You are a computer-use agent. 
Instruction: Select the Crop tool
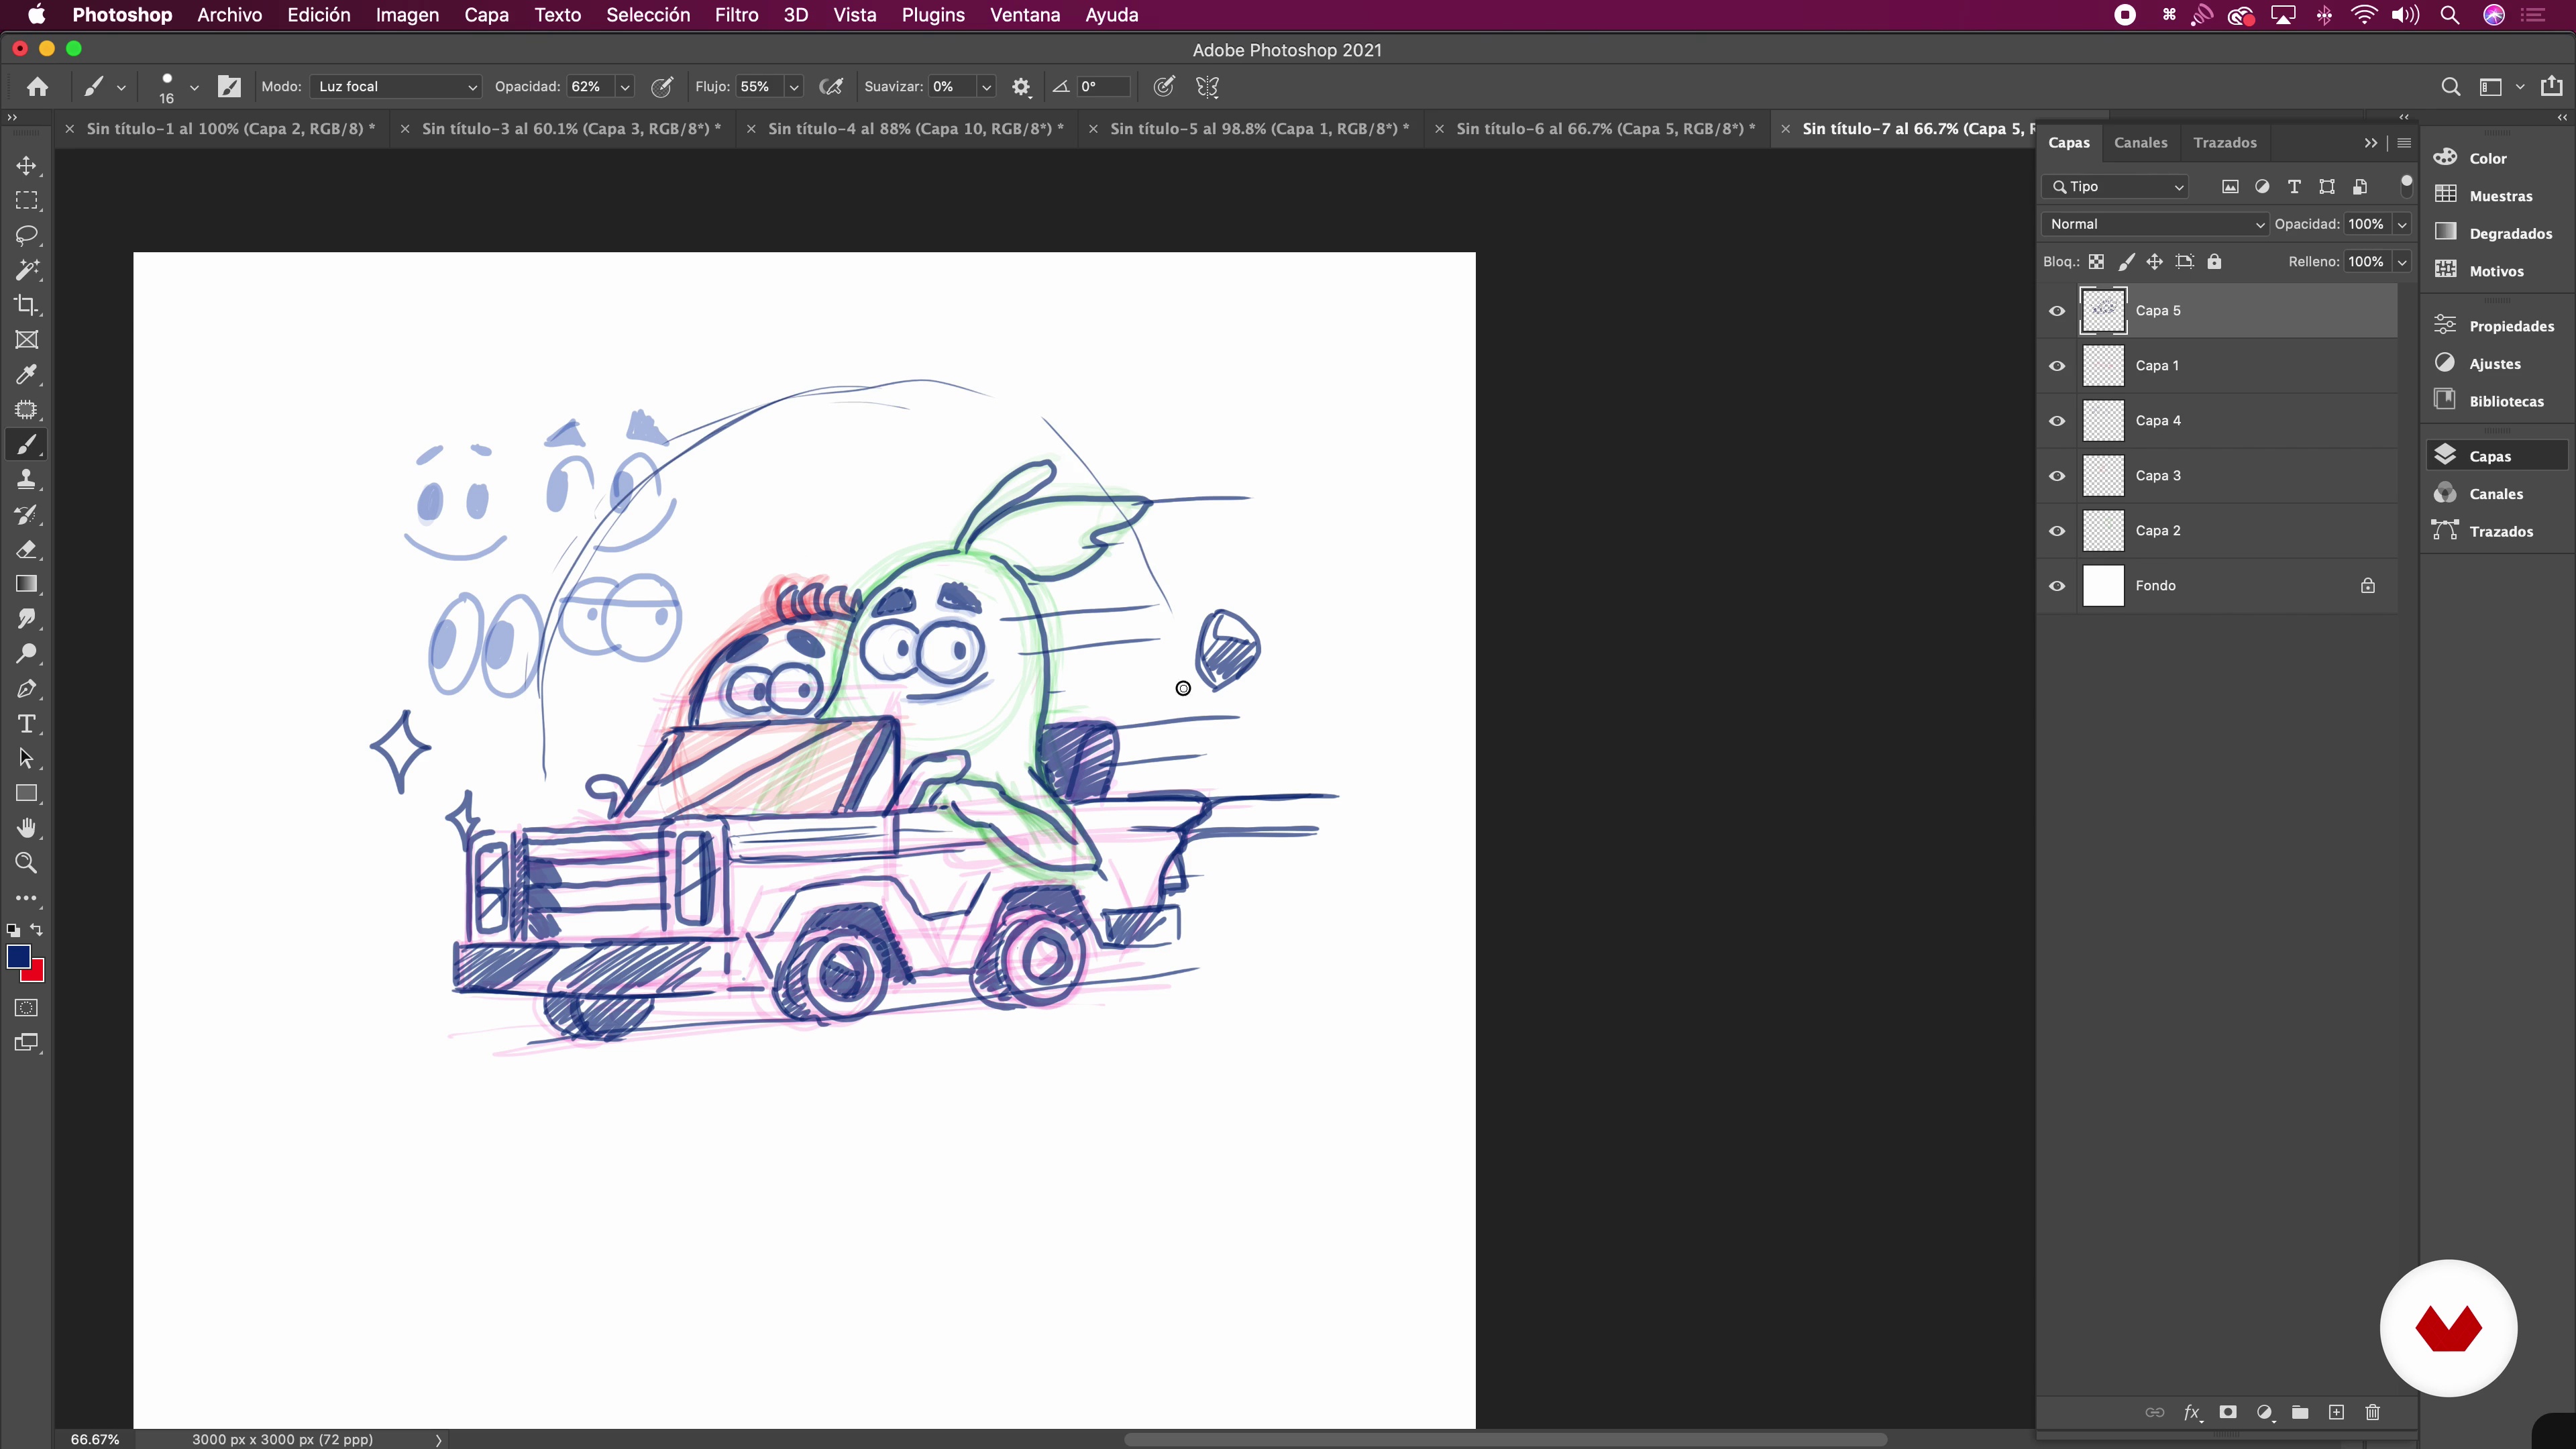click(x=27, y=305)
